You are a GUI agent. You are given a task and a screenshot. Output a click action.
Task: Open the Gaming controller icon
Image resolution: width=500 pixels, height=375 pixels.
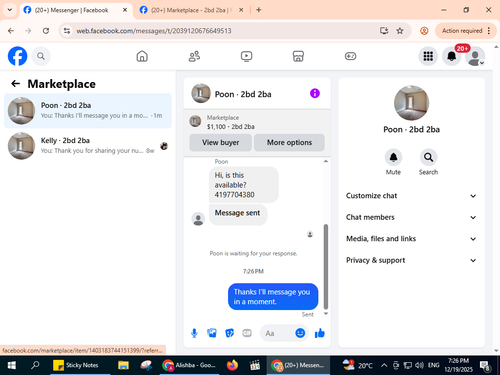coord(350,56)
